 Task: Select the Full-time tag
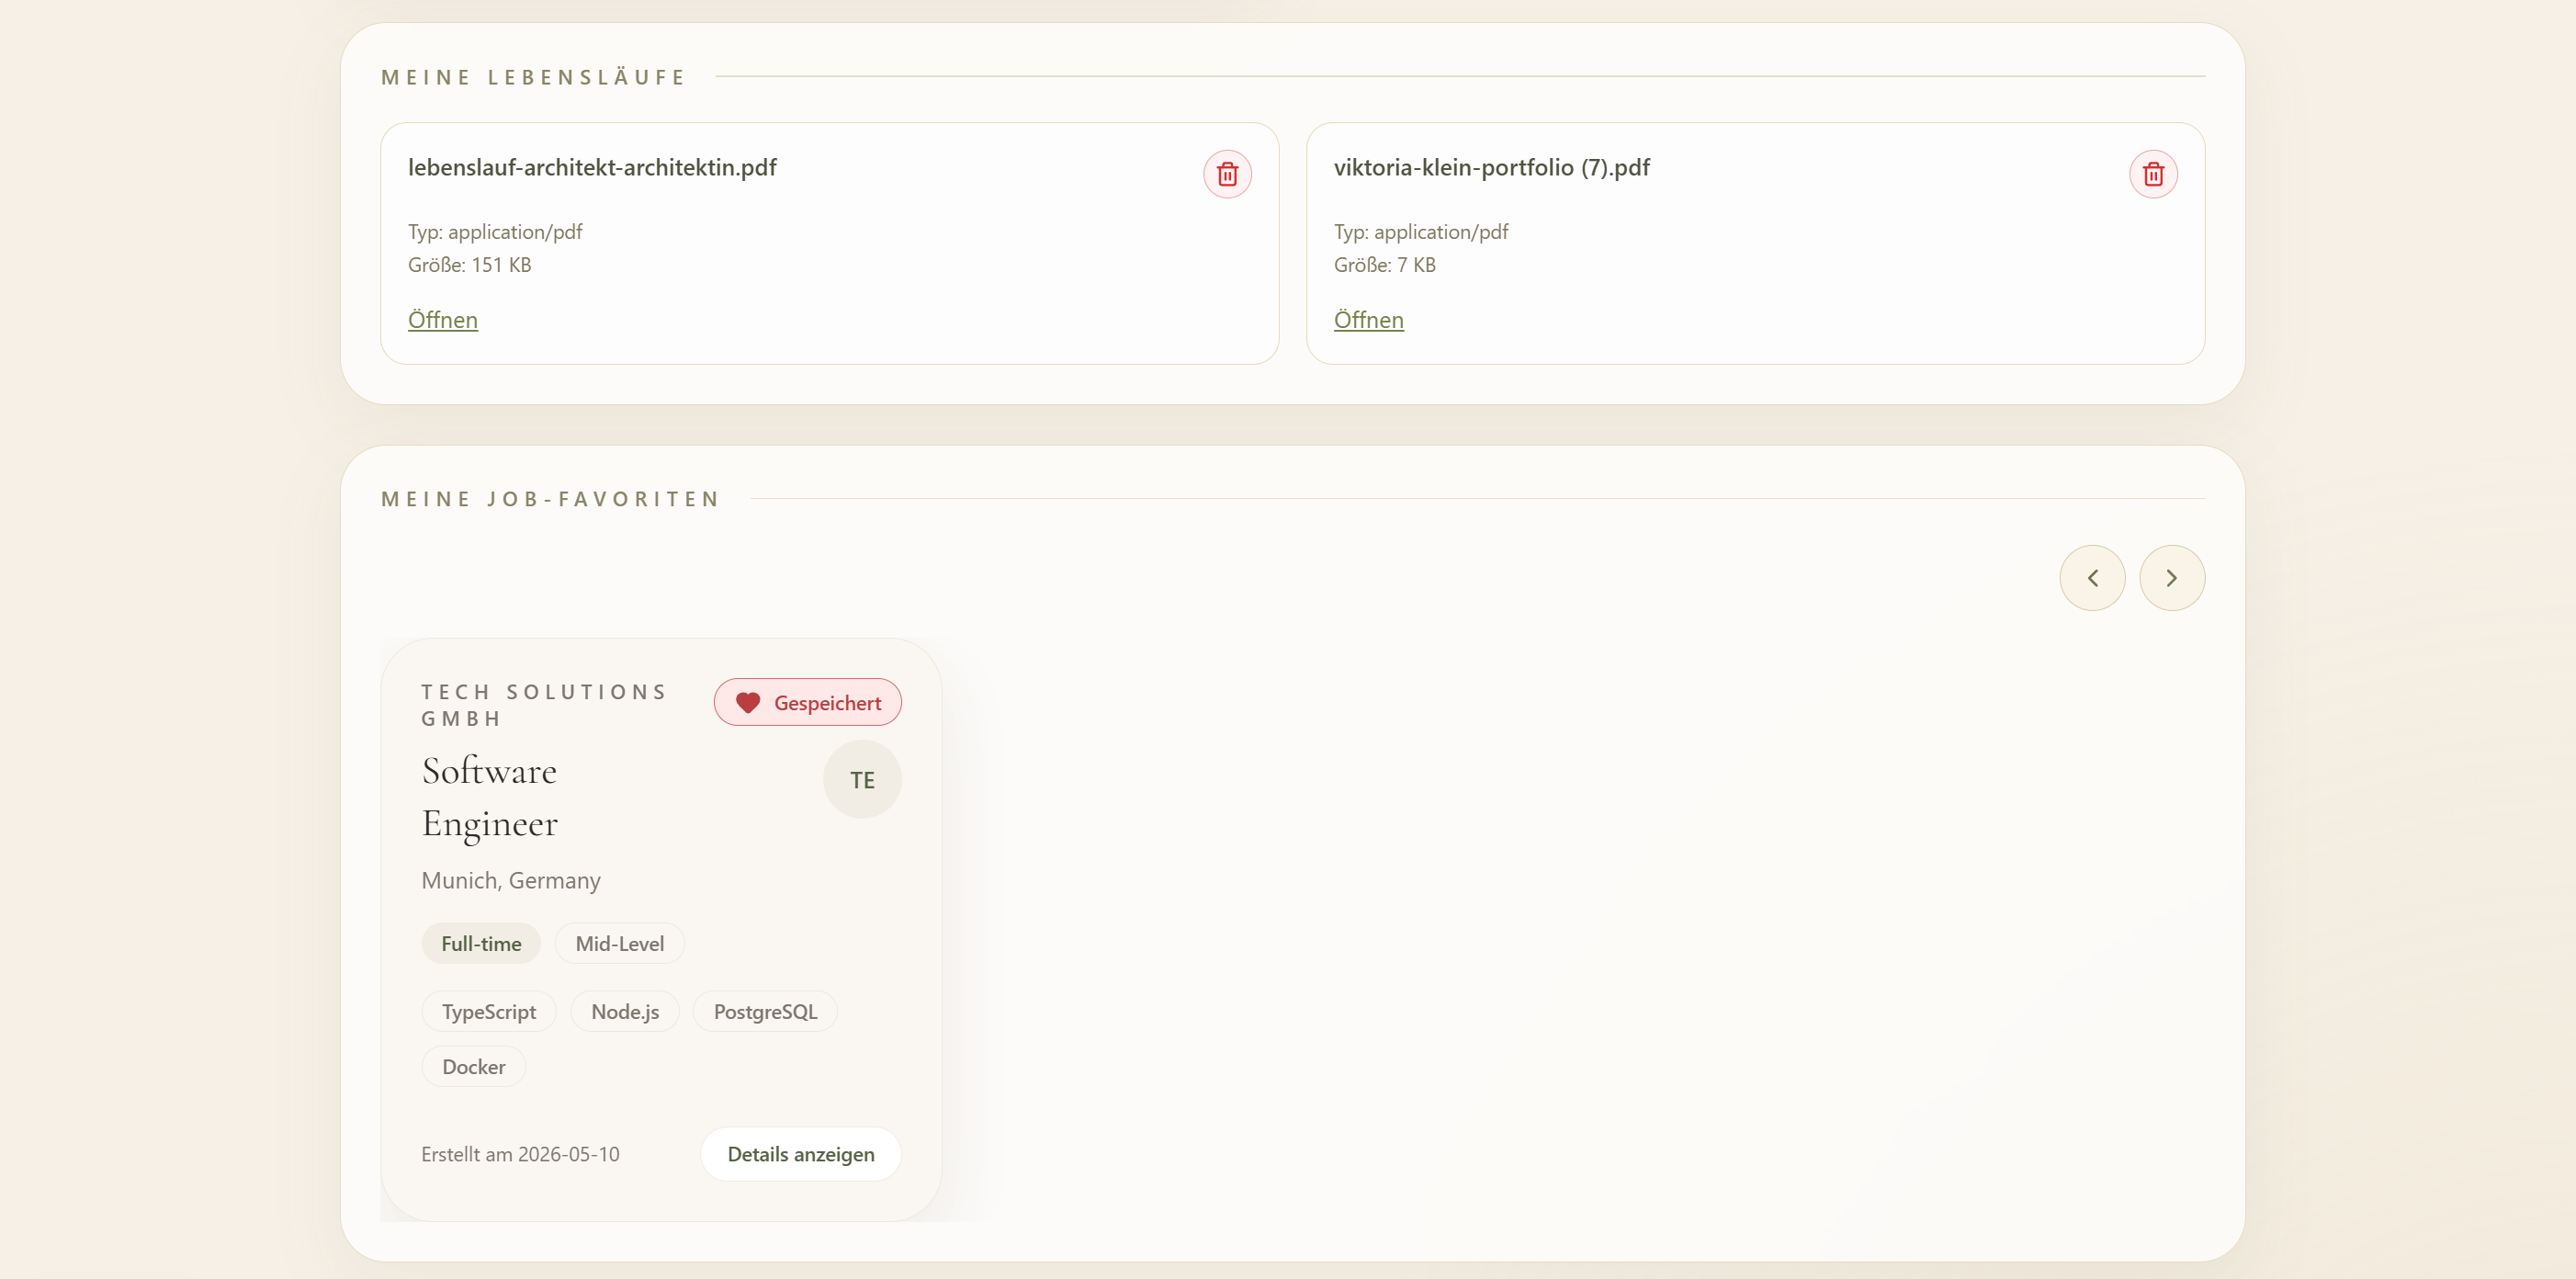click(481, 944)
